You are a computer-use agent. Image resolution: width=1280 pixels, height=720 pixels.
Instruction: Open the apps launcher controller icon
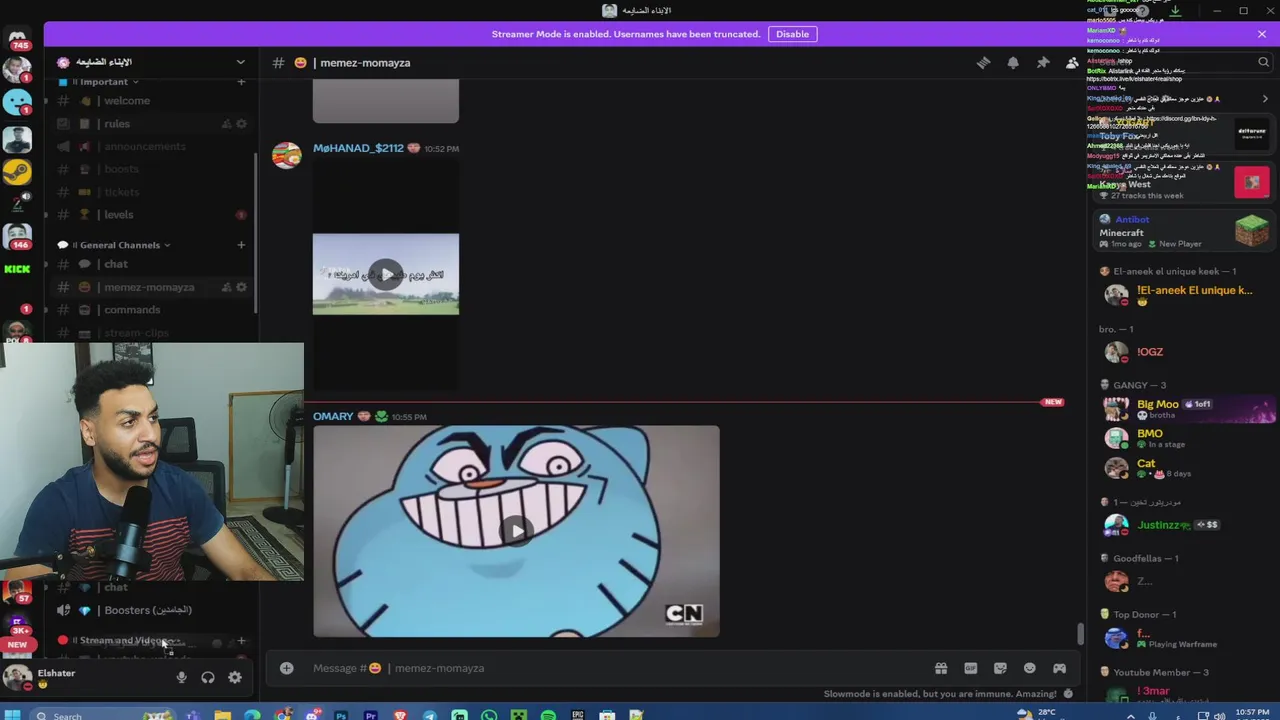[x=1059, y=668]
